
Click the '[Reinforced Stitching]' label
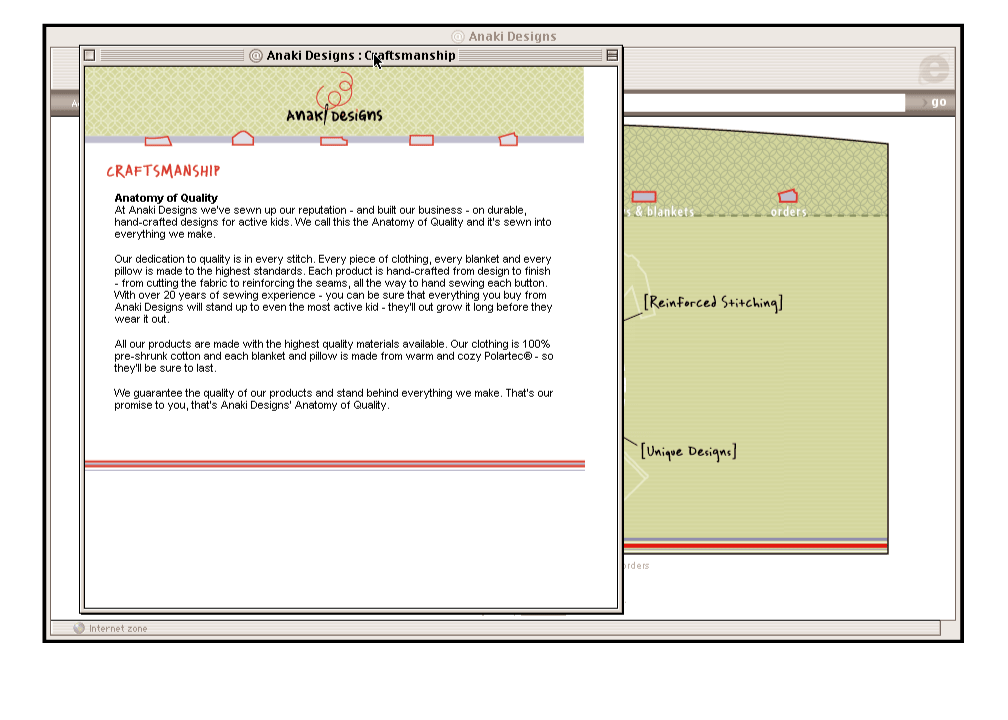tap(713, 302)
